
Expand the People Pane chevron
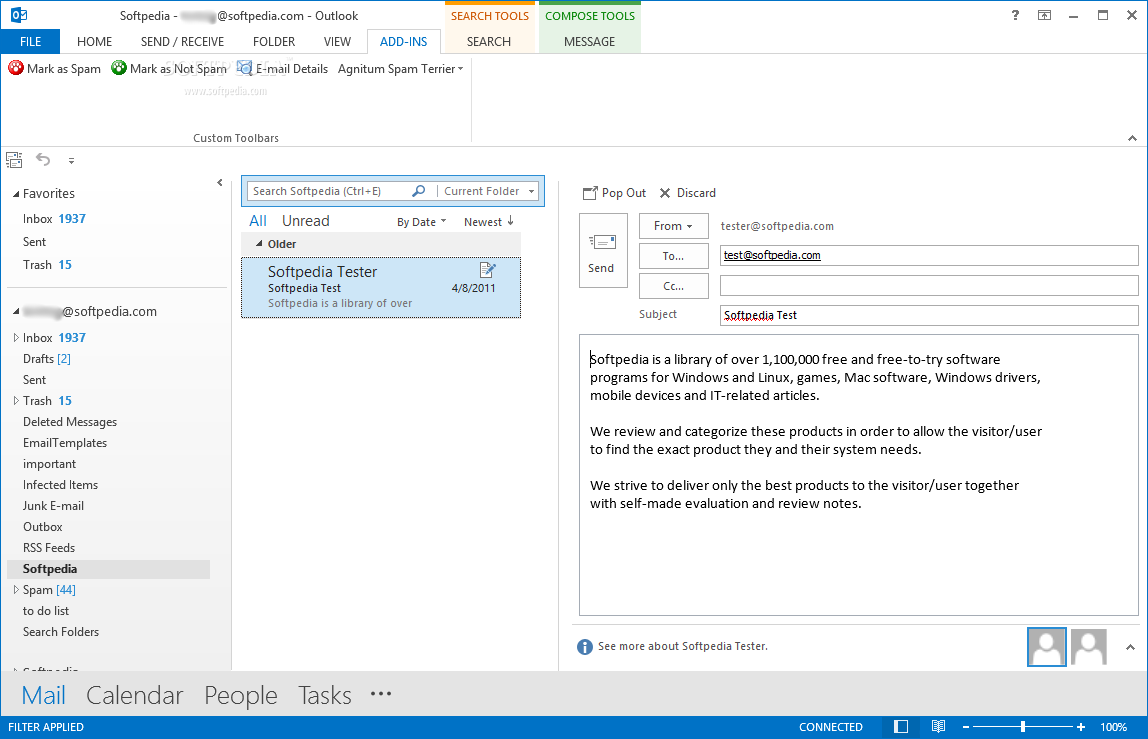tap(1130, 647)
